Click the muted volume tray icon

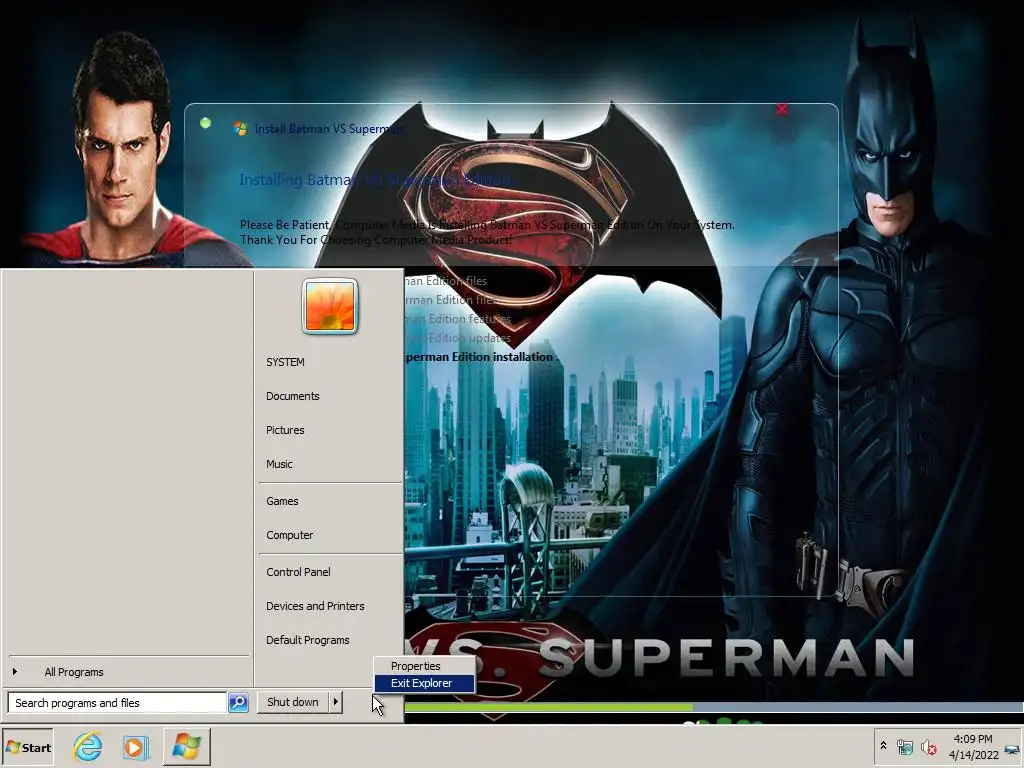(x=928, y=747)
